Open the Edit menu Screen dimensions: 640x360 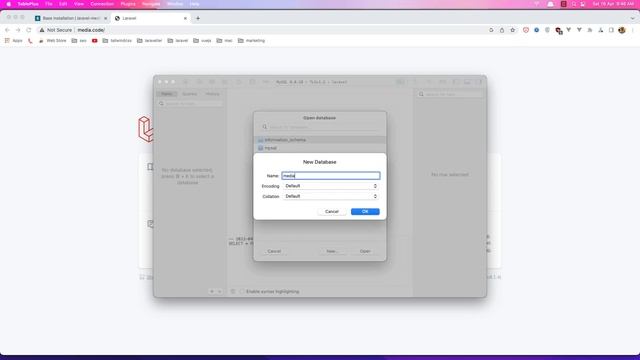(x=63, y=4)
